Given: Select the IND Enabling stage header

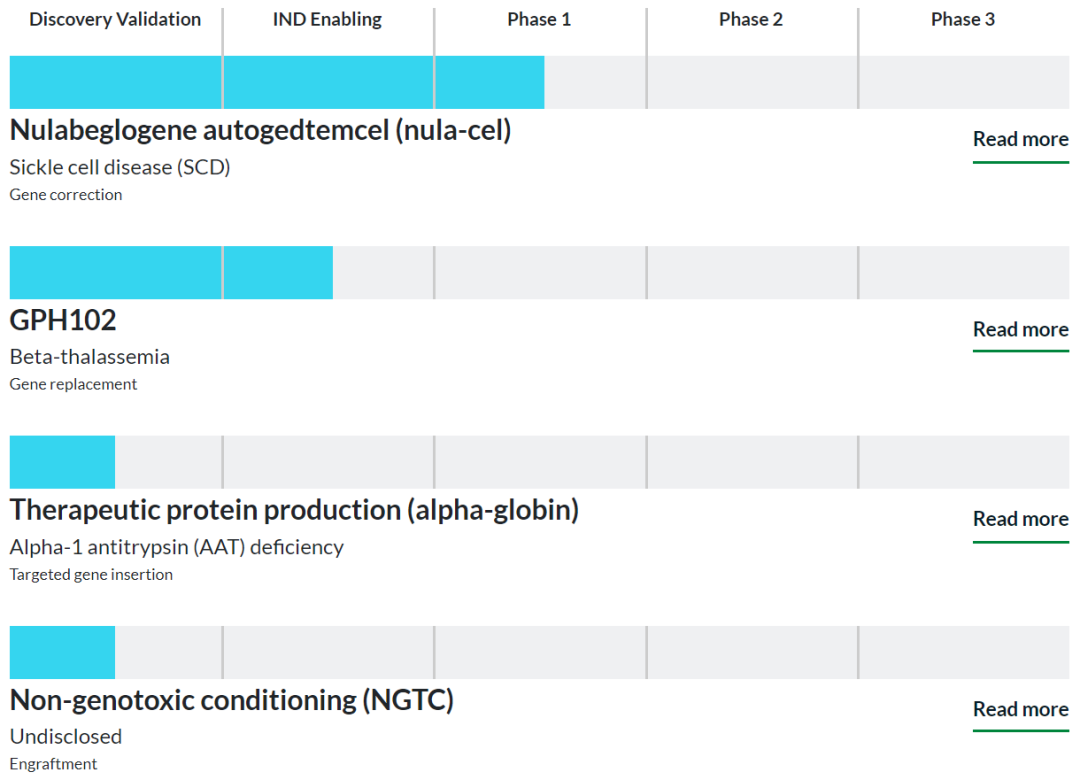Looking at the screenshot, I should coord(327,20).
